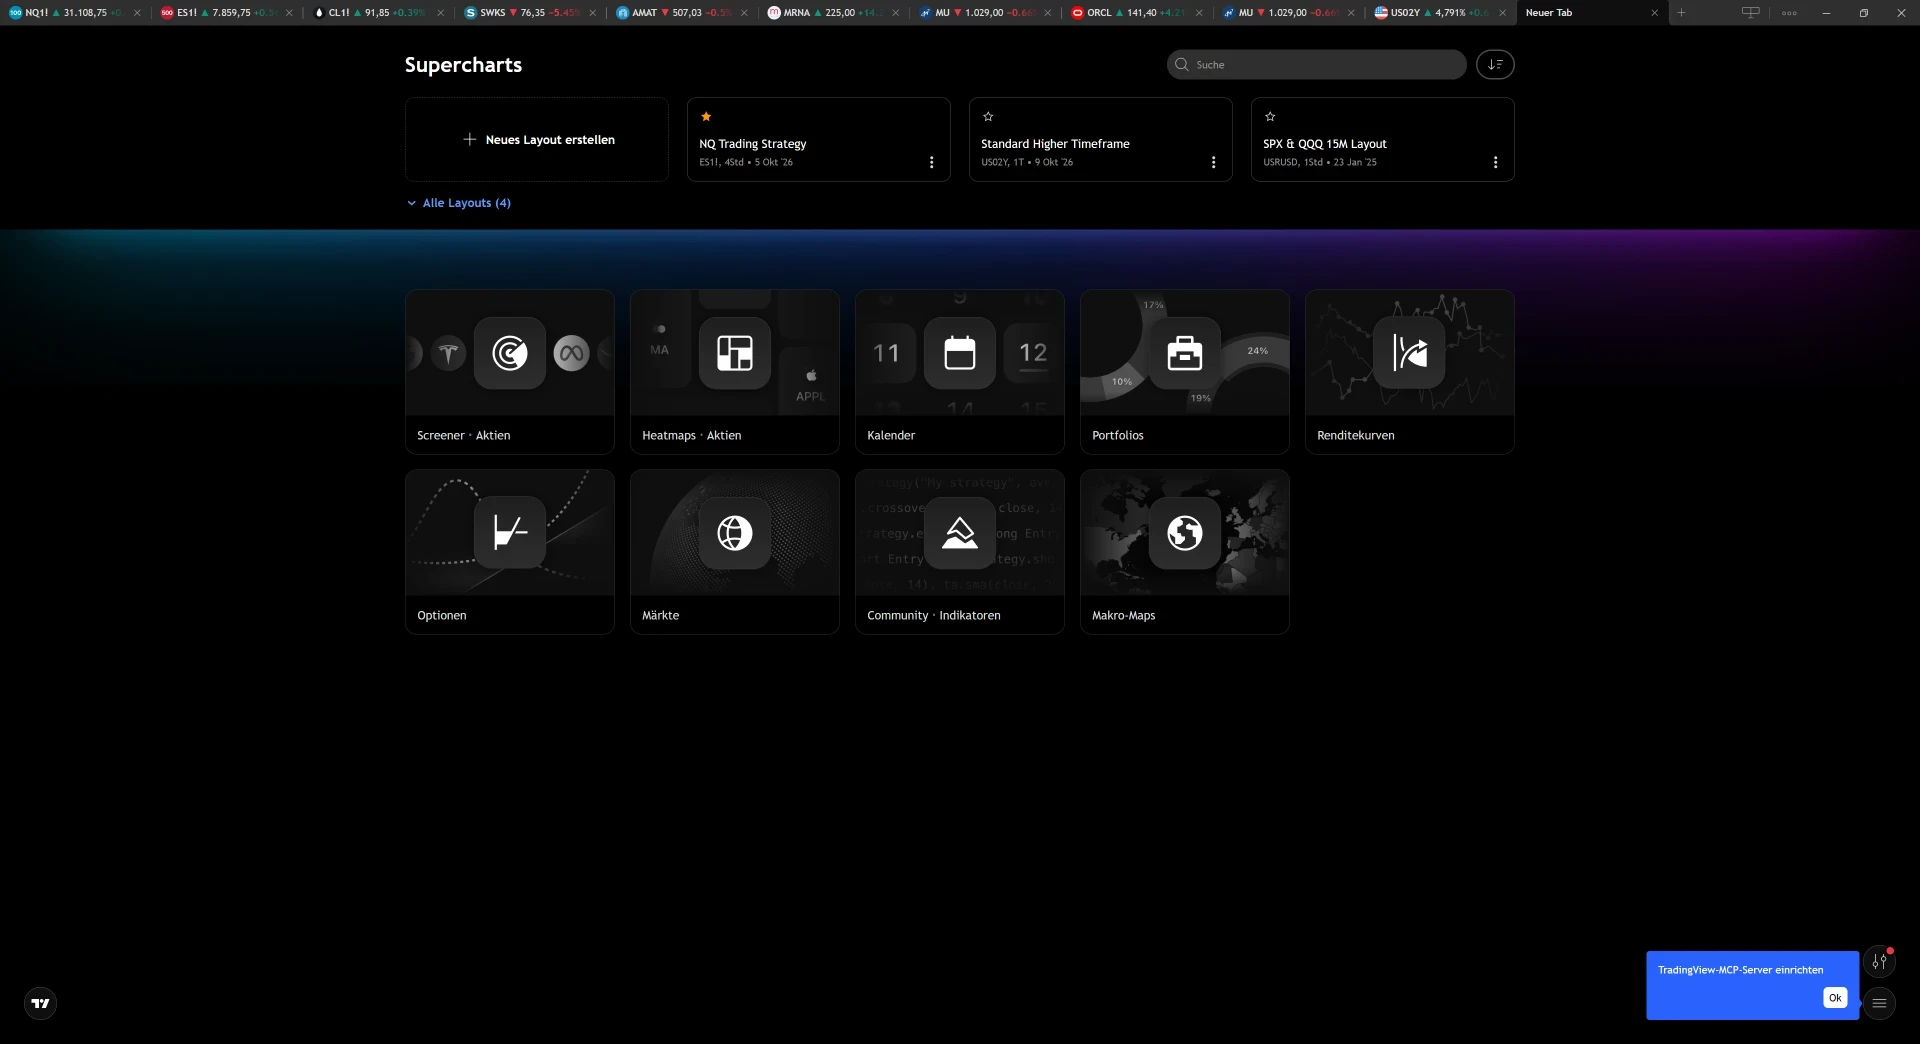Click the TradingView-MCP-Server einrichten notification text
1920x1044 pixels.
(1740, 970)
